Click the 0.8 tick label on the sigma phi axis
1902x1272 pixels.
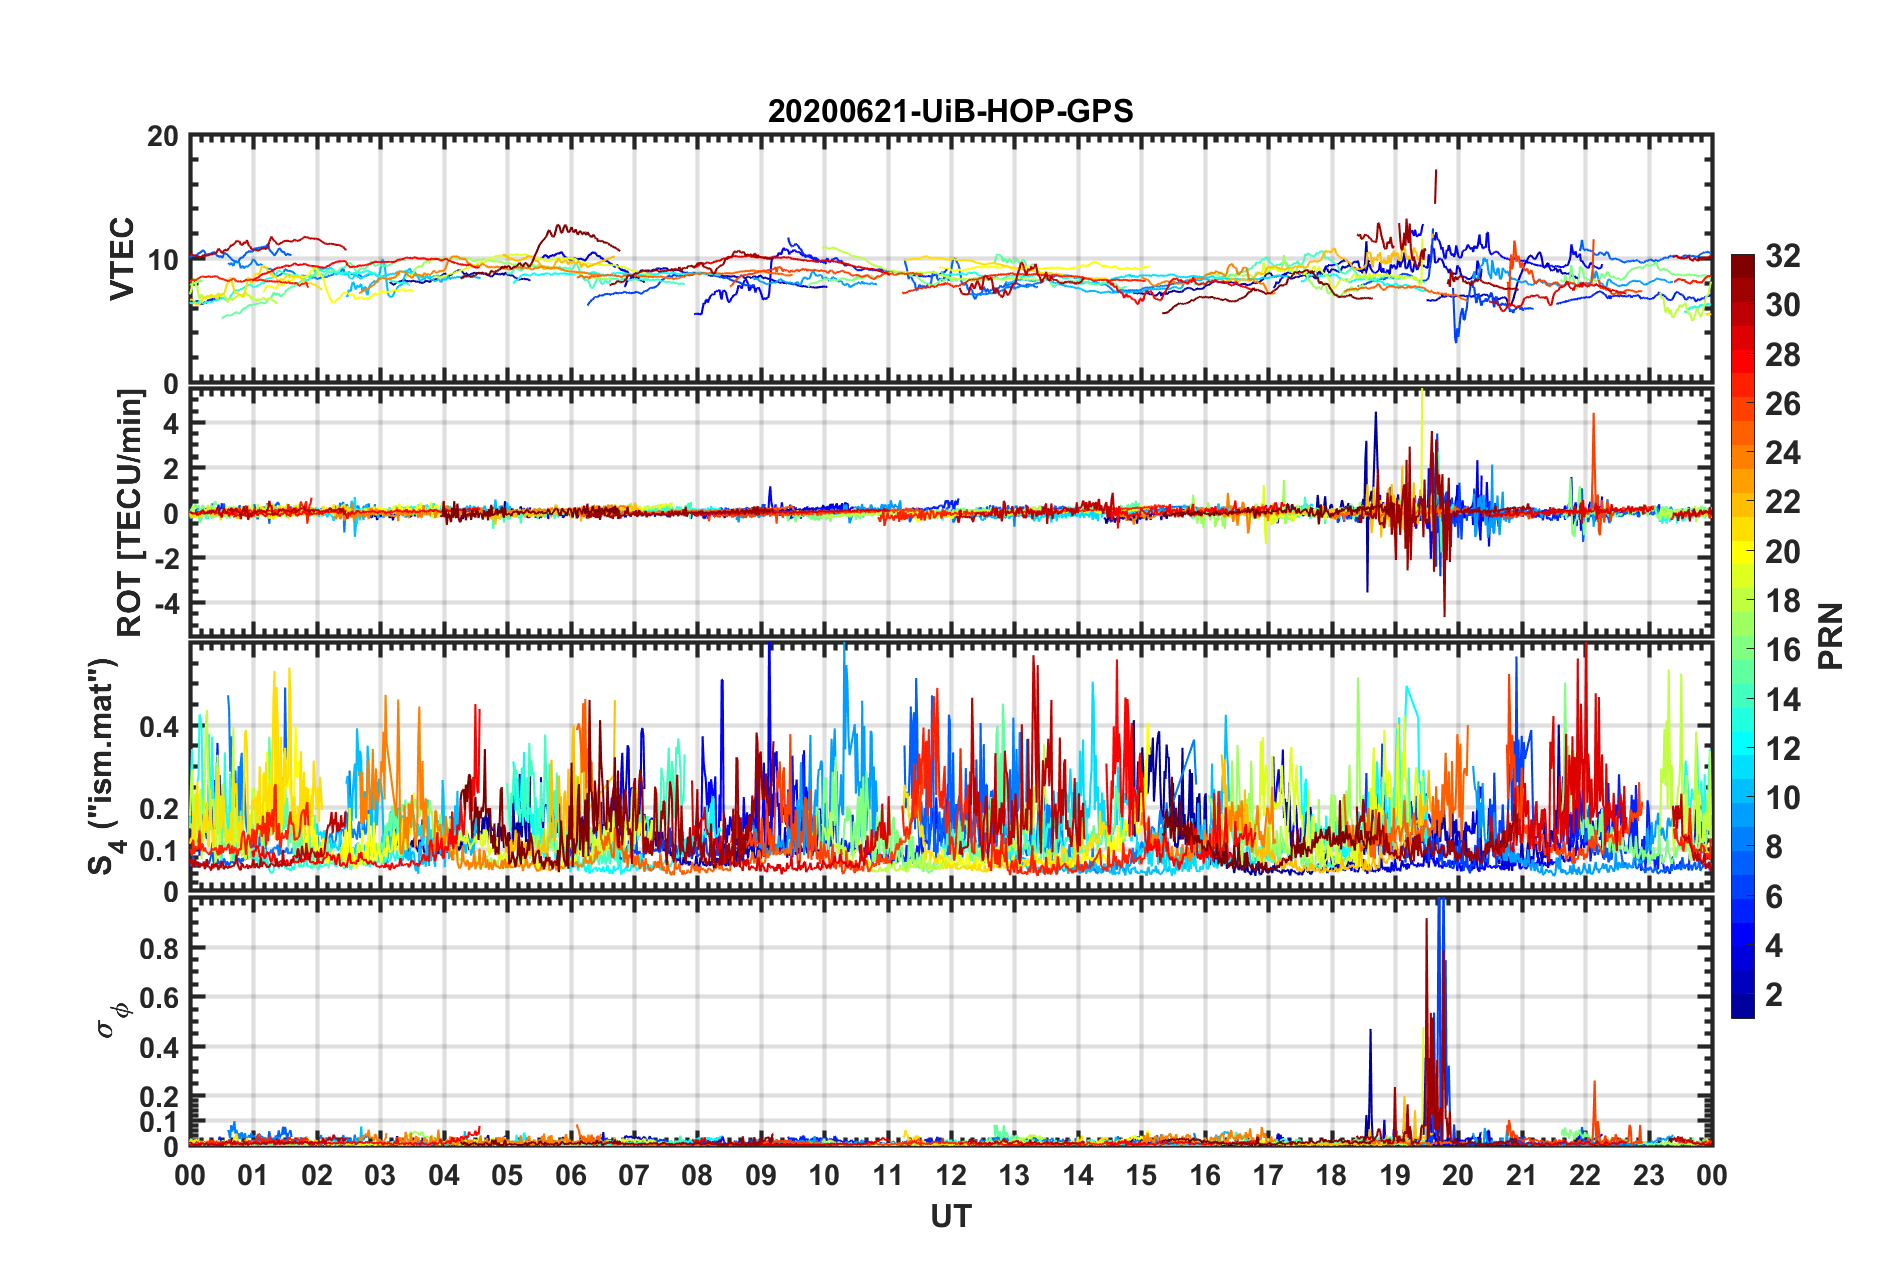coord(159,948)
